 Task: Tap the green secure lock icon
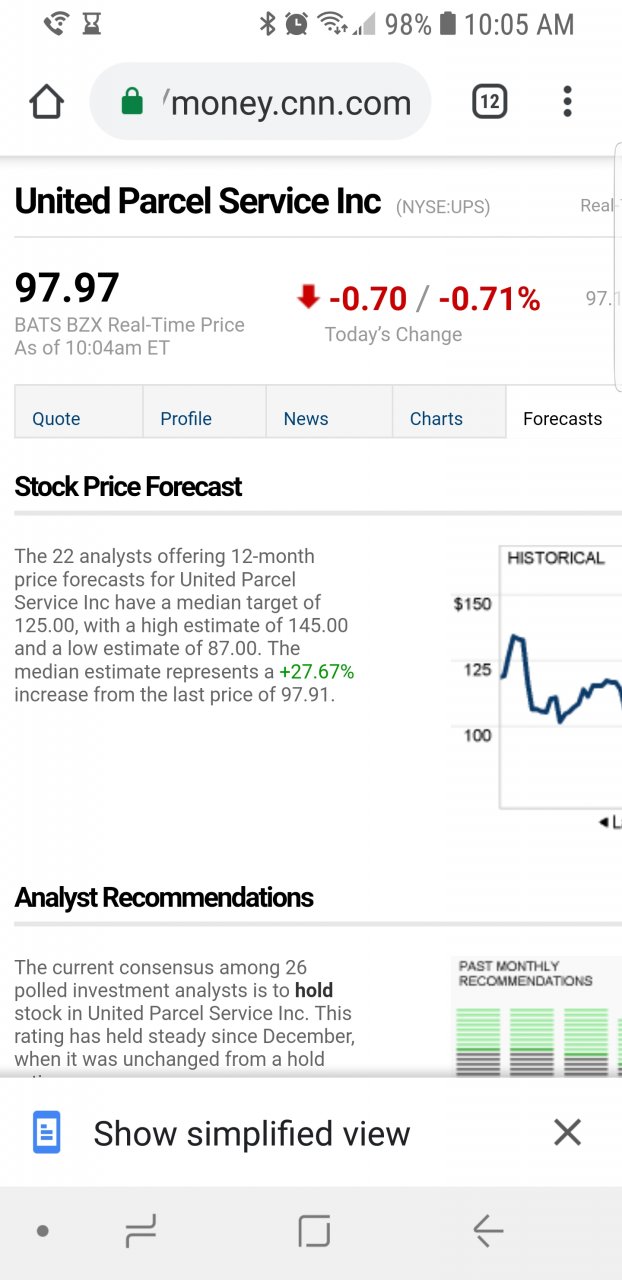(132, 102)
